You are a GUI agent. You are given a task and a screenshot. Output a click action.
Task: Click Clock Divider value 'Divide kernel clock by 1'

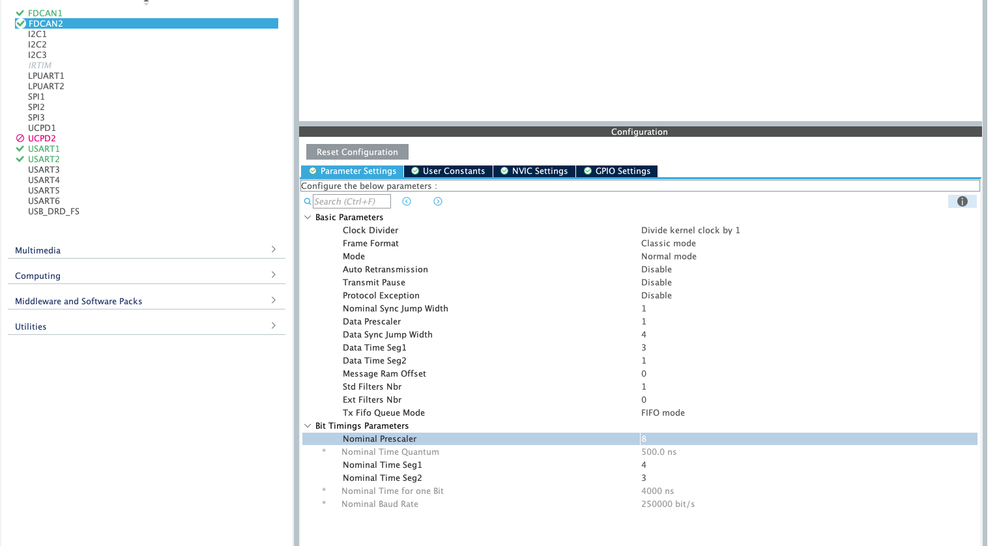[691, 230]
